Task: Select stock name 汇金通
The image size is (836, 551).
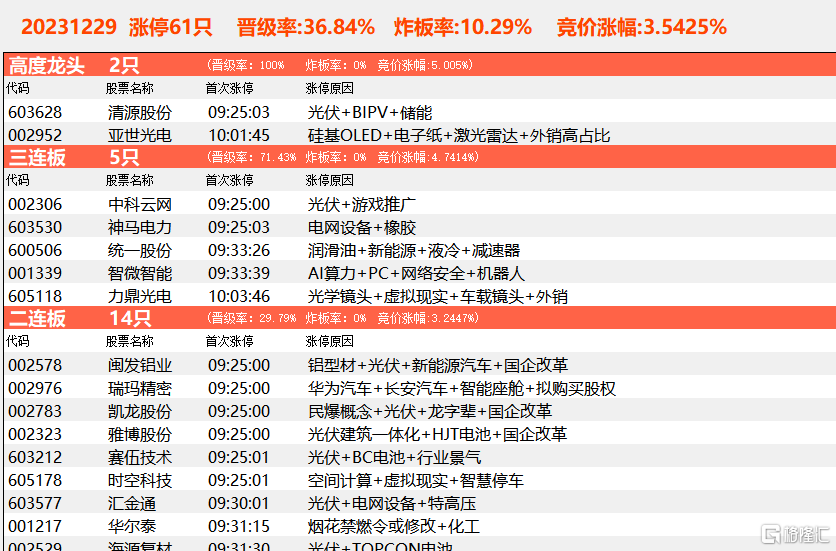Action: pyautogui.click(x=132, y=503)
